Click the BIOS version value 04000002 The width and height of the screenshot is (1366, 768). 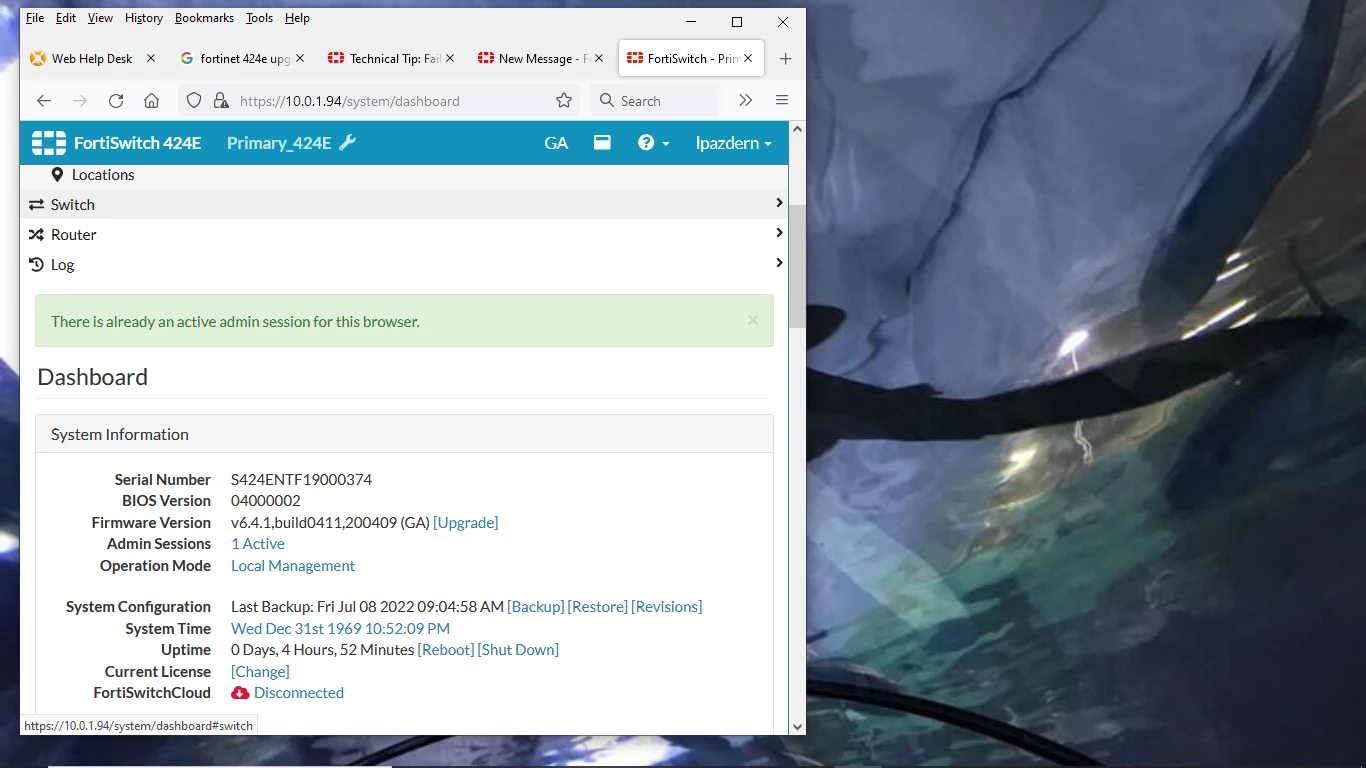pos(266,501)
